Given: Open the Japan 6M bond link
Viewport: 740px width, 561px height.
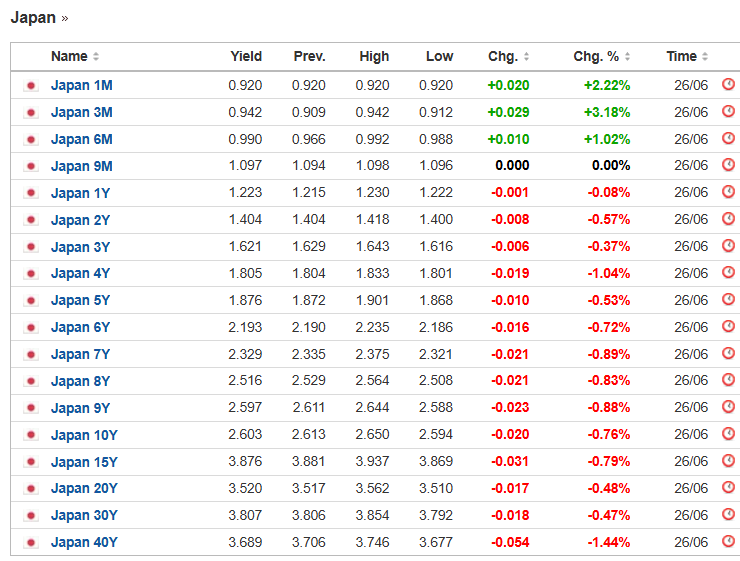Looking at the screenshot, I should coord(82,139).
